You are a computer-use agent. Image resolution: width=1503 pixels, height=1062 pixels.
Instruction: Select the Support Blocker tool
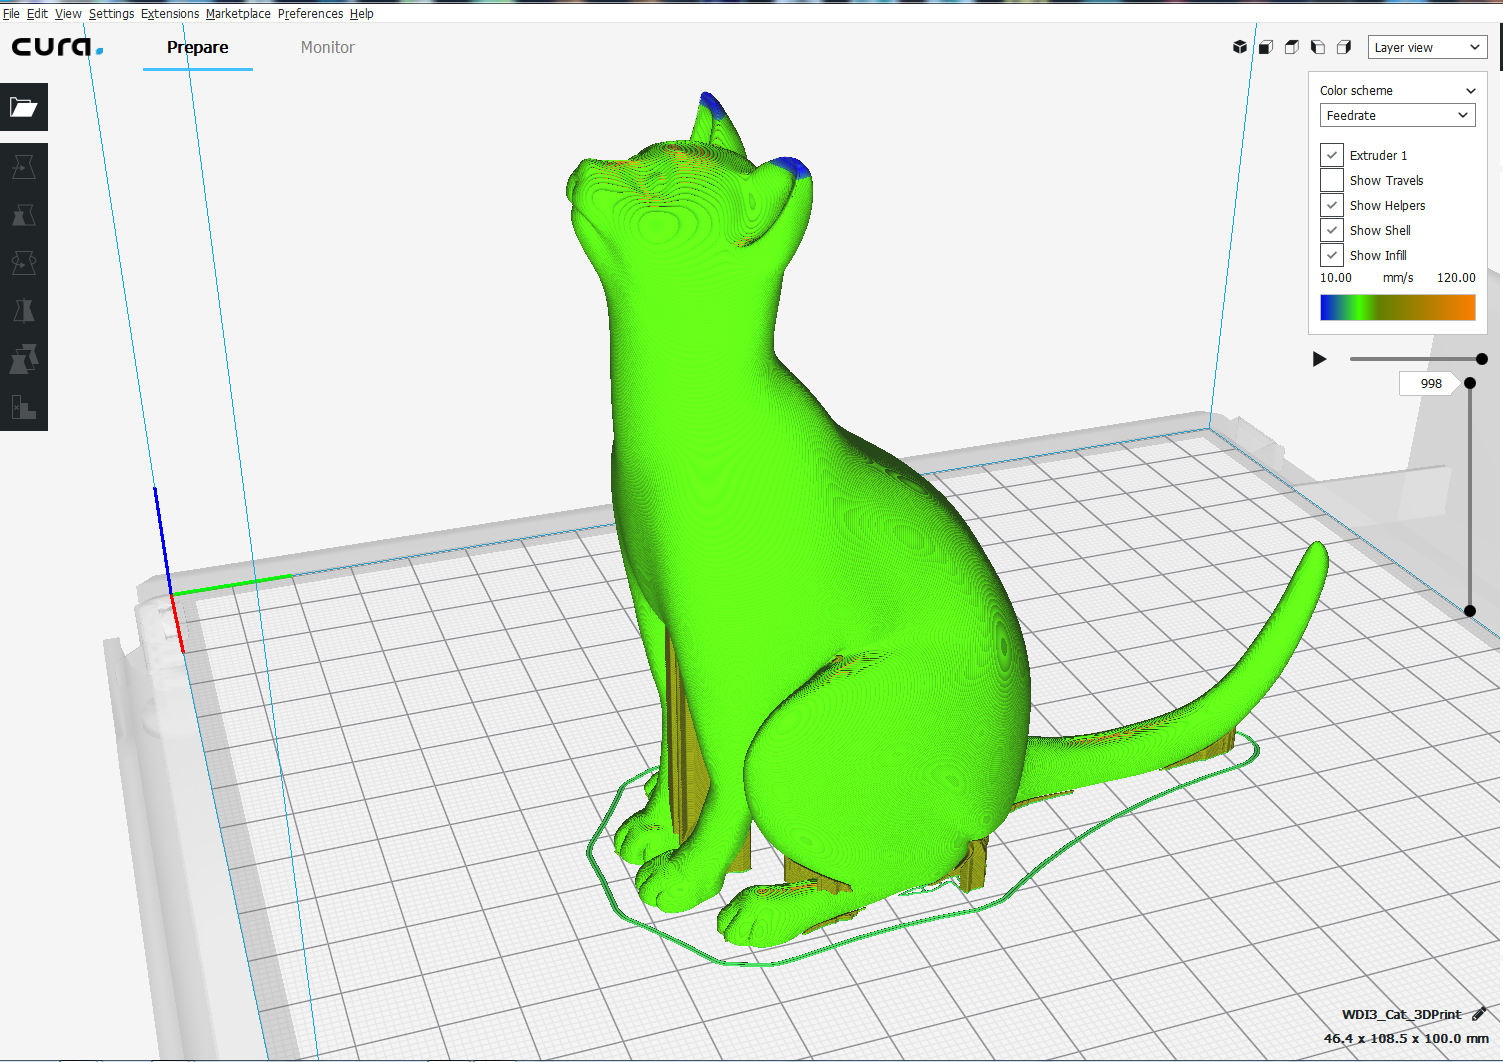click(x=24, y=407)
